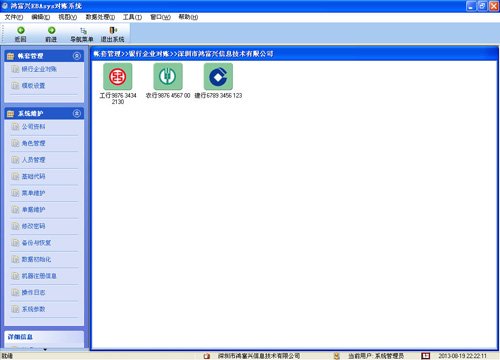Click the user icon before 当前用户 in status bar
This screenshot has height=360, width=500.
pos(337,356)
